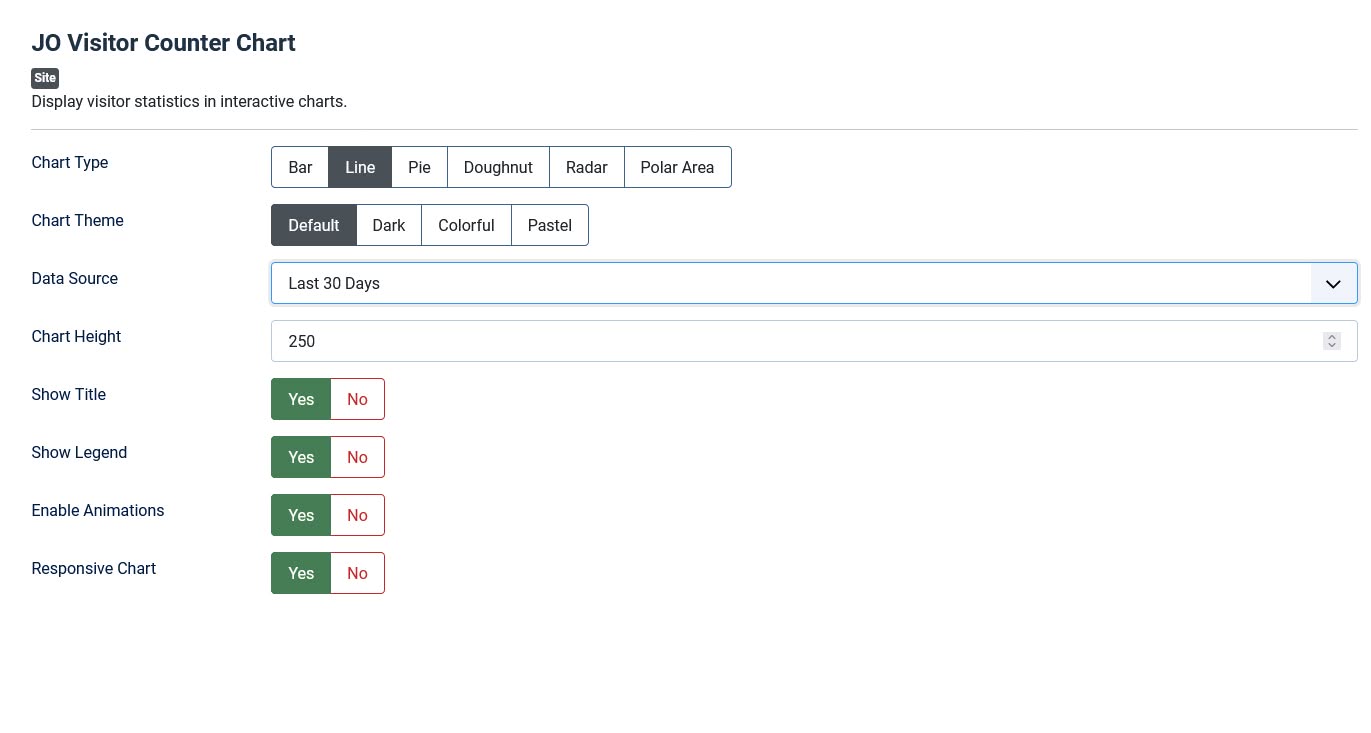Set Enable Animations to No

pos(357,515)
